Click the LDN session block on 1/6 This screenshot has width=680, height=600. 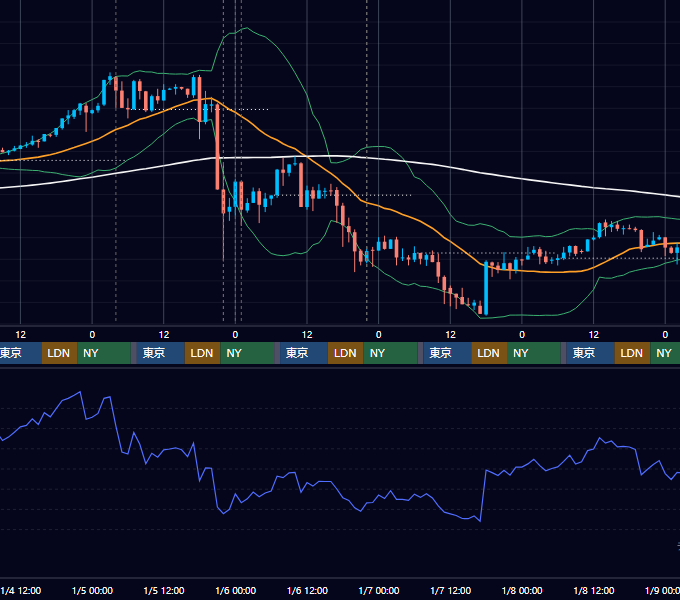coord(346,353)
